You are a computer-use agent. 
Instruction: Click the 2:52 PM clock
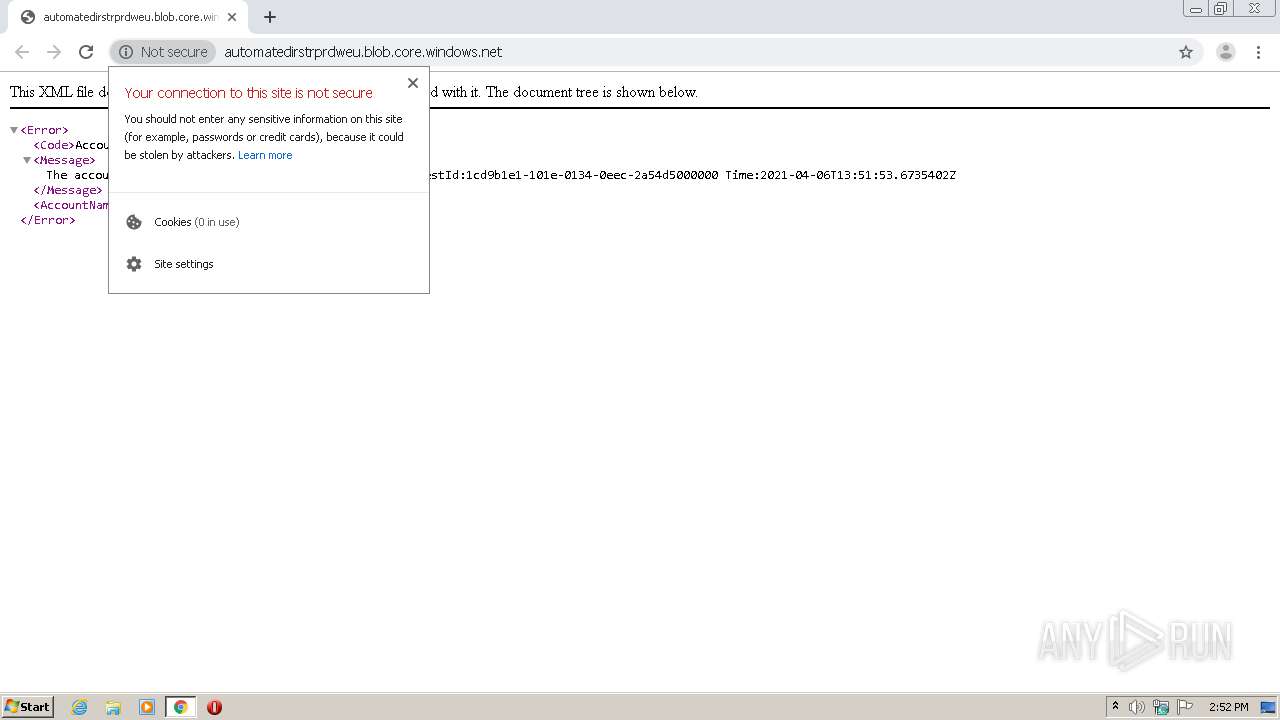click(x=1228, y=707)
